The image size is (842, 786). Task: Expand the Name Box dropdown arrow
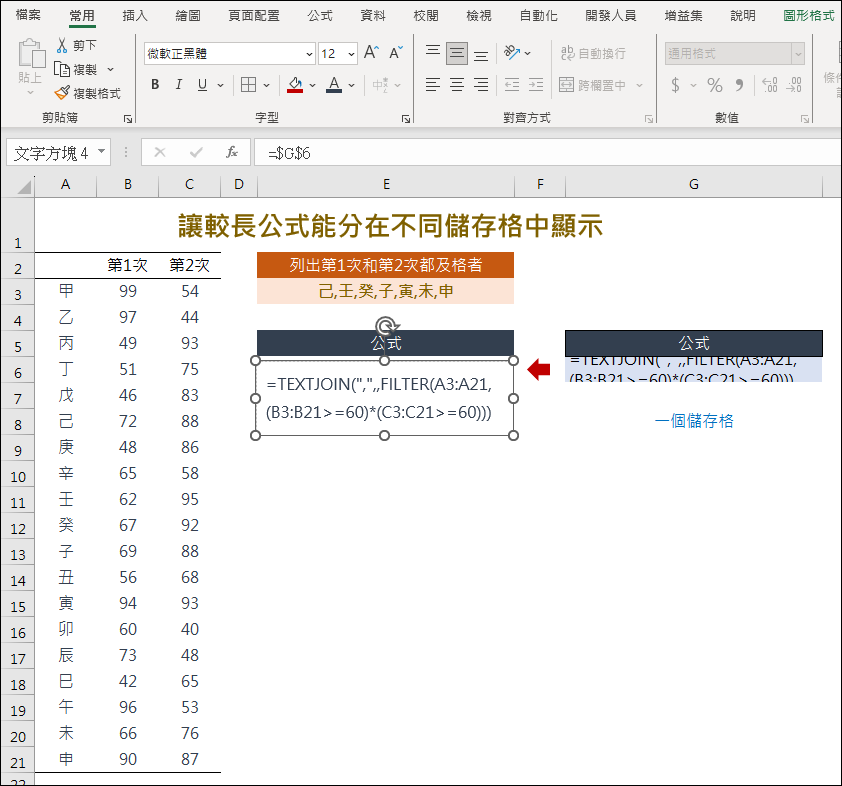coord(101,152)
